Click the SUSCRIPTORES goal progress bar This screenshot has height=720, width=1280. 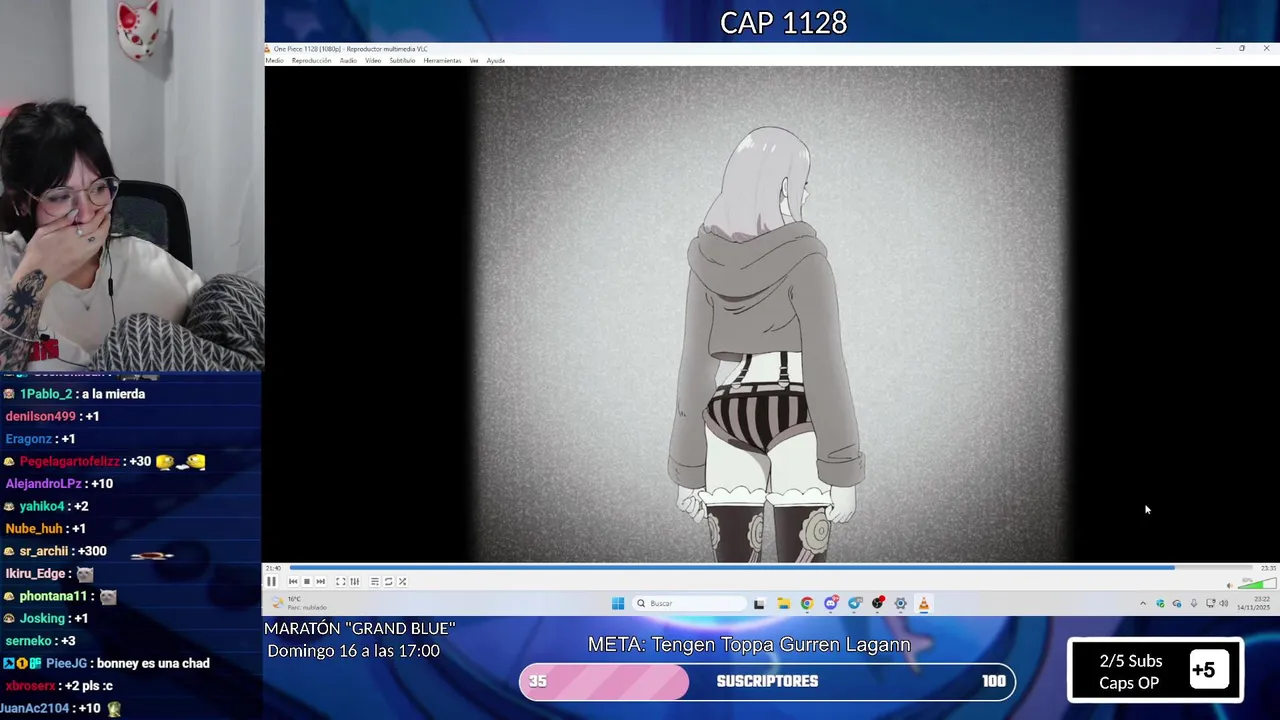767,681
